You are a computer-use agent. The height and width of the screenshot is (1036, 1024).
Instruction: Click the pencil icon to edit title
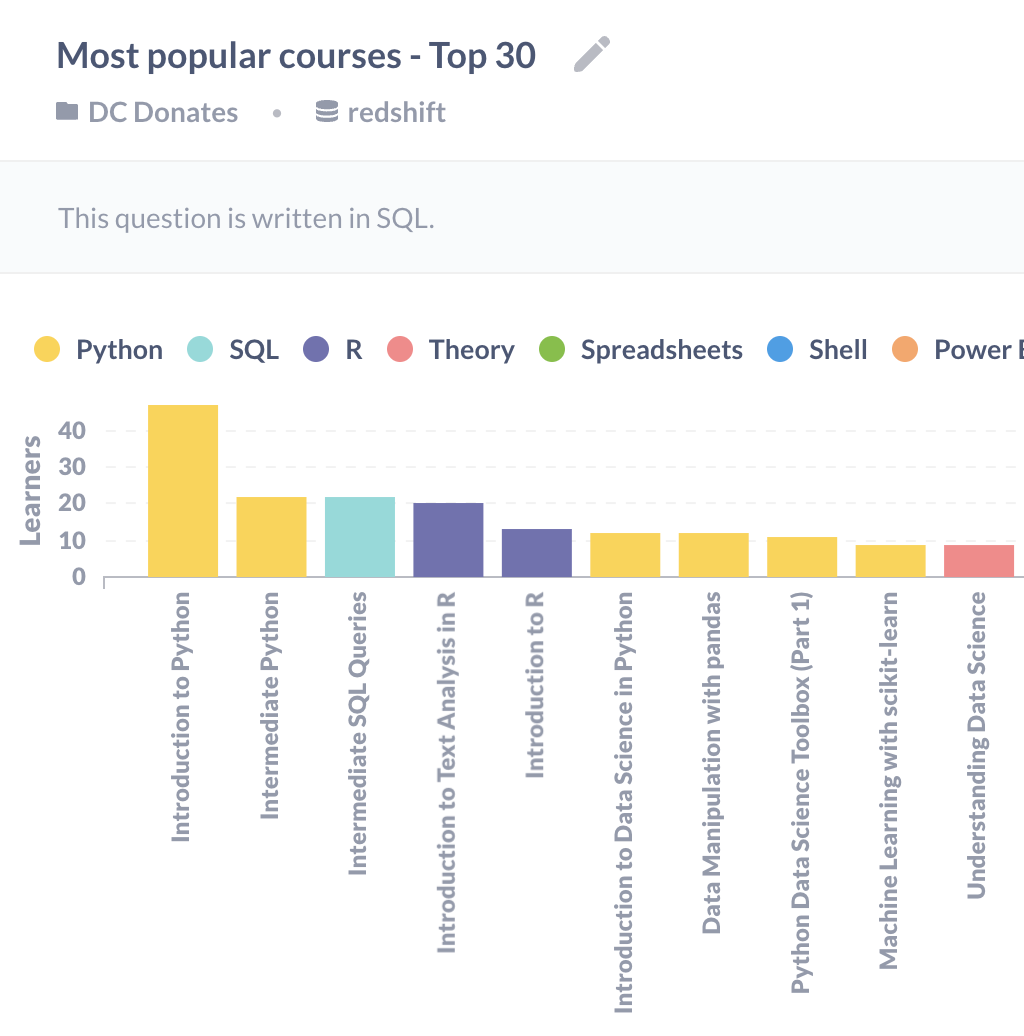pos(592,53)
